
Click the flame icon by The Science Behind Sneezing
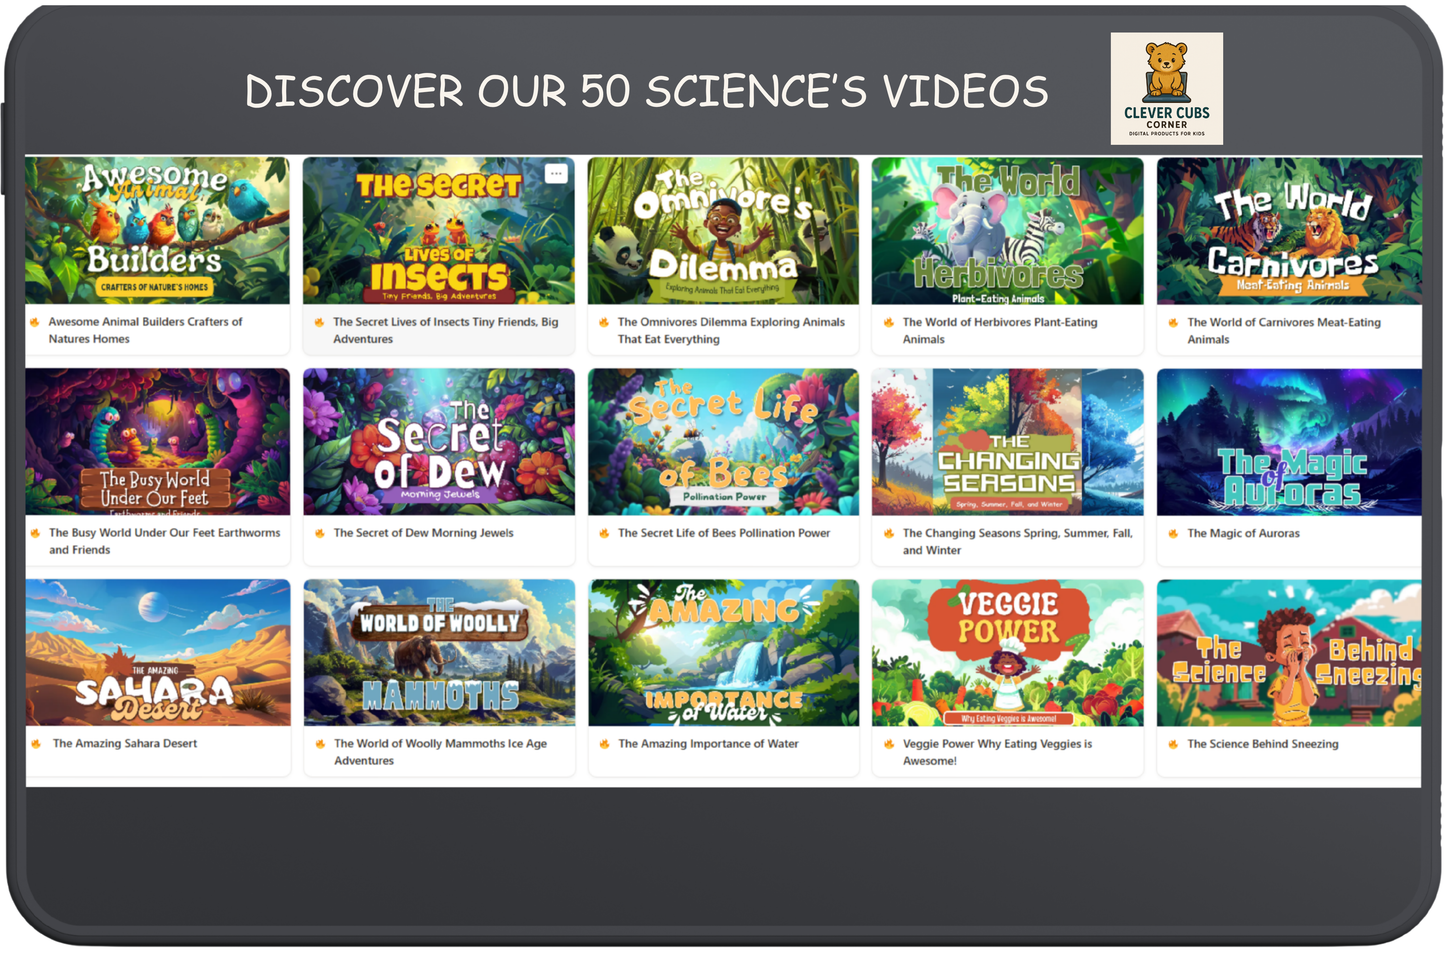pos(1173,744)
